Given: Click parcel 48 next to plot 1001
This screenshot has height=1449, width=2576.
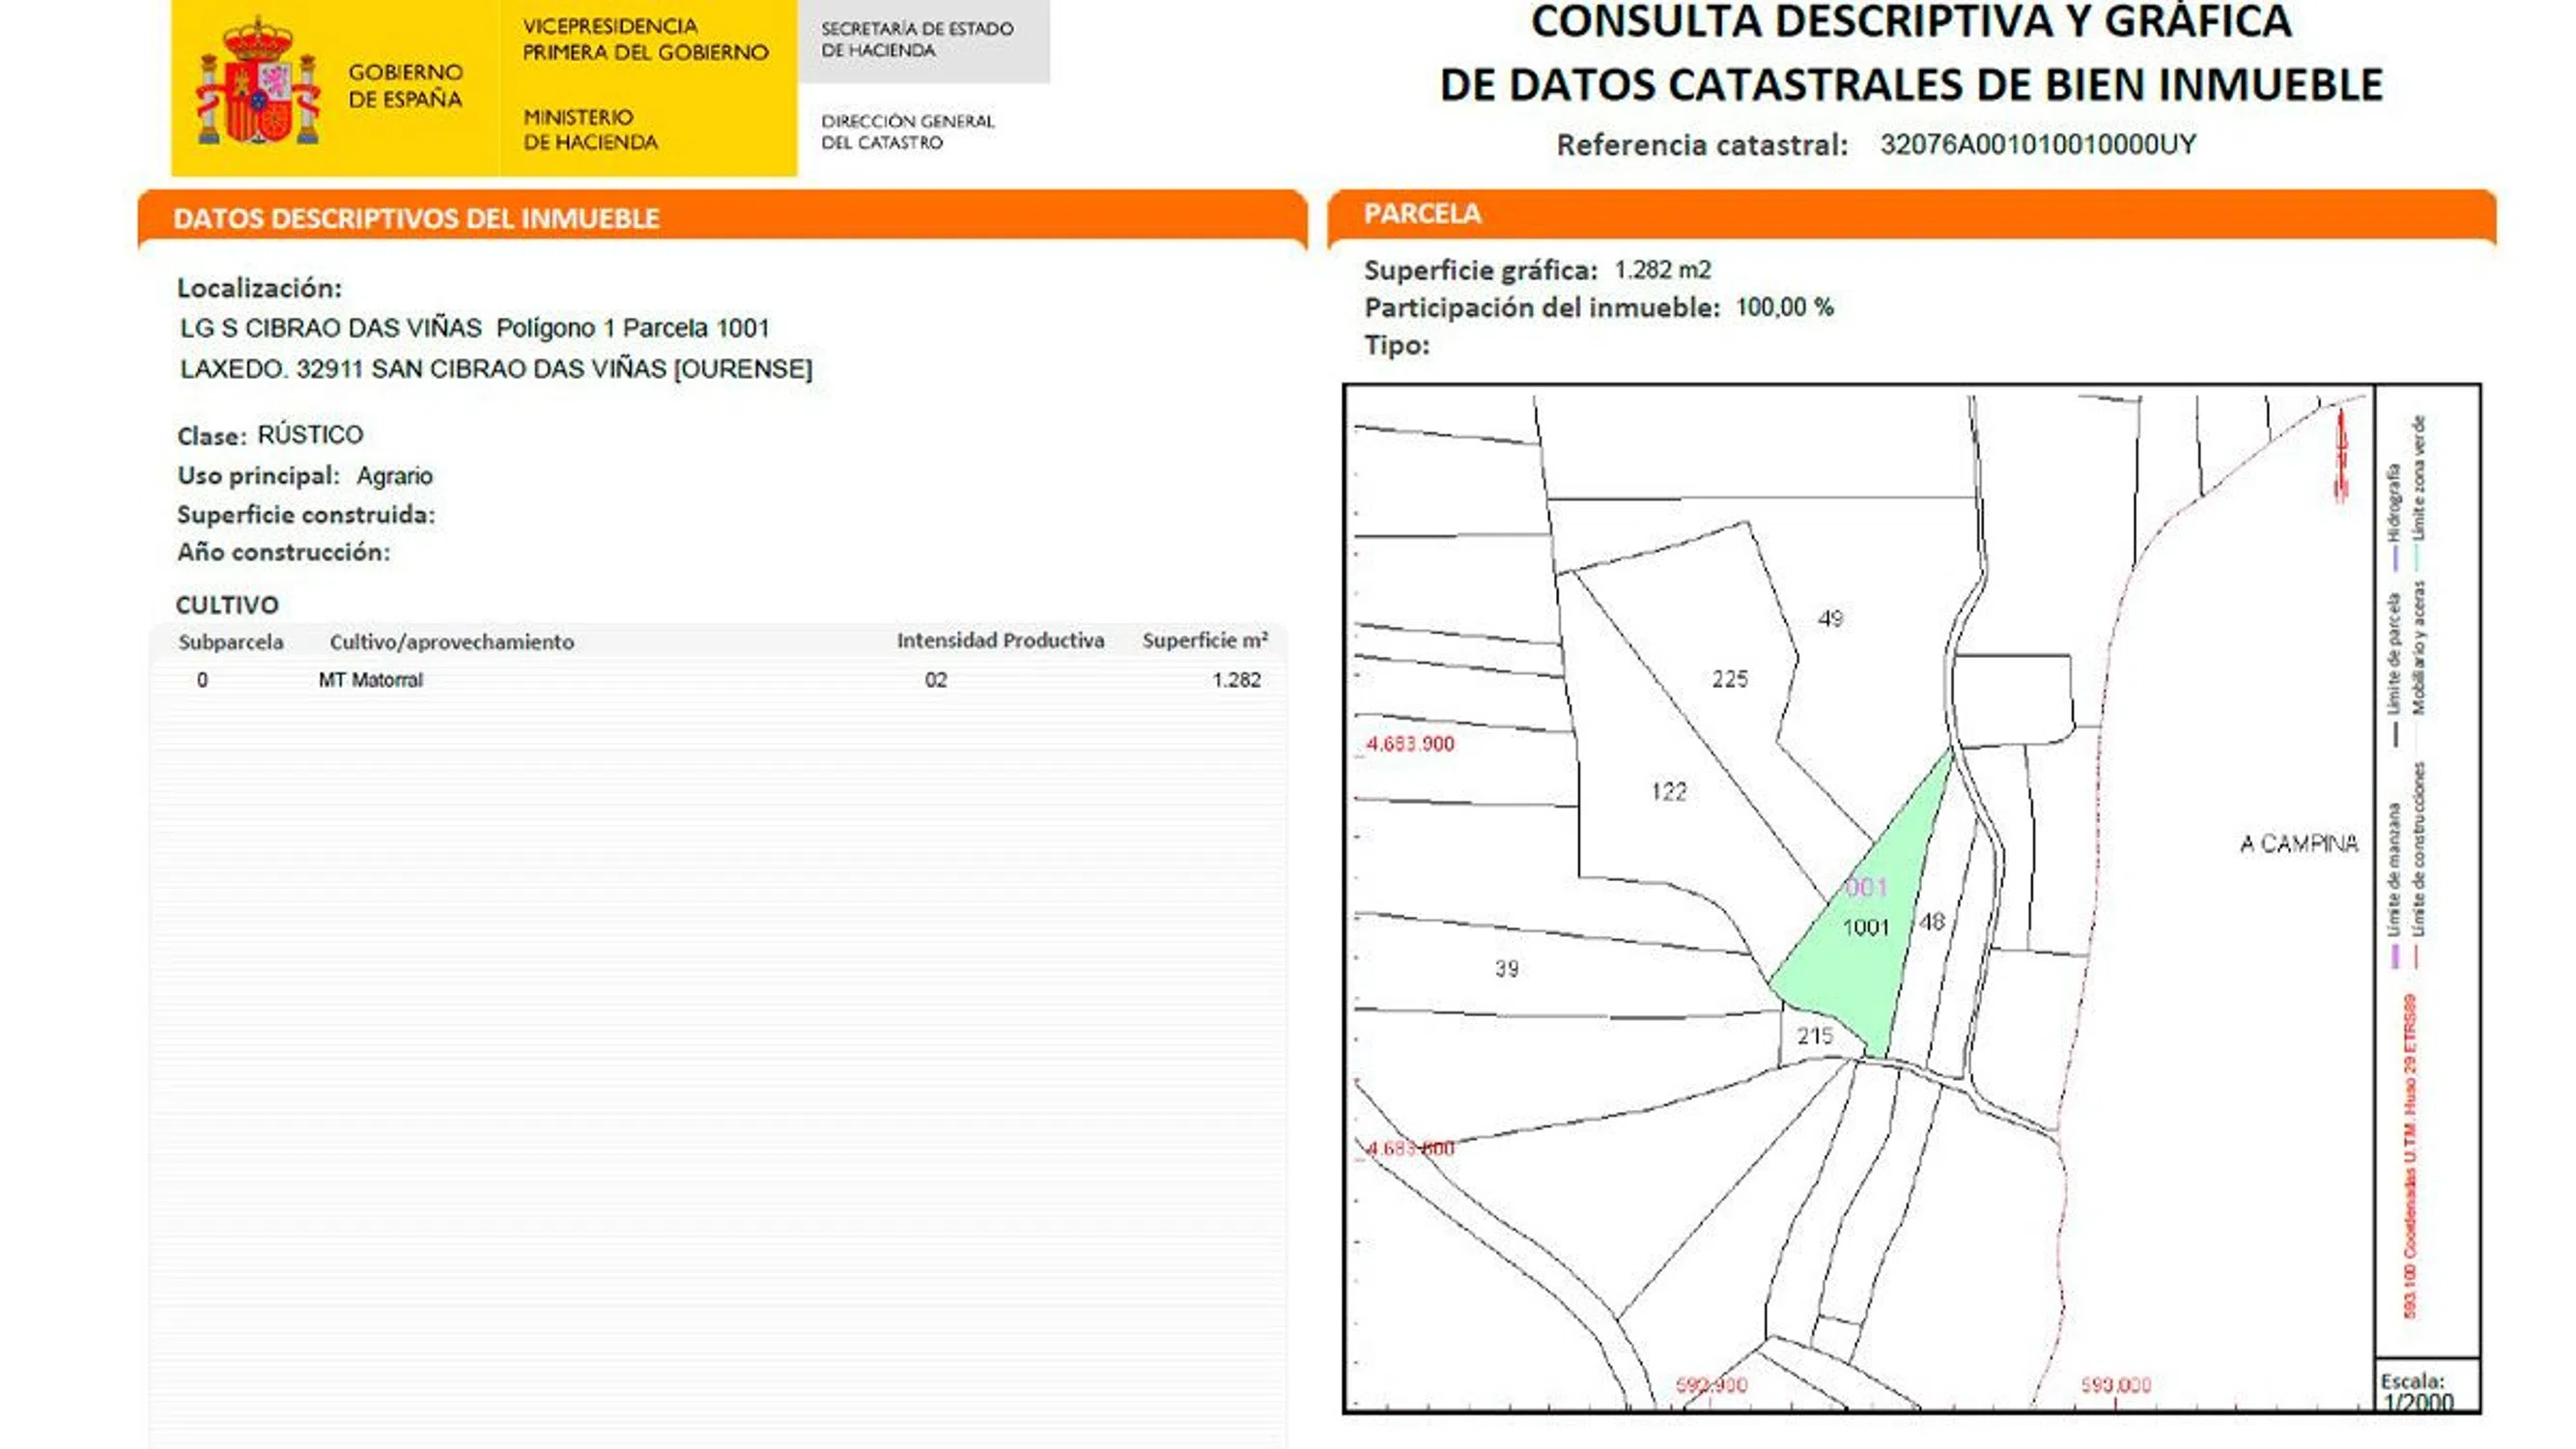Looking at the screenshot, I should click(1932, 921).
